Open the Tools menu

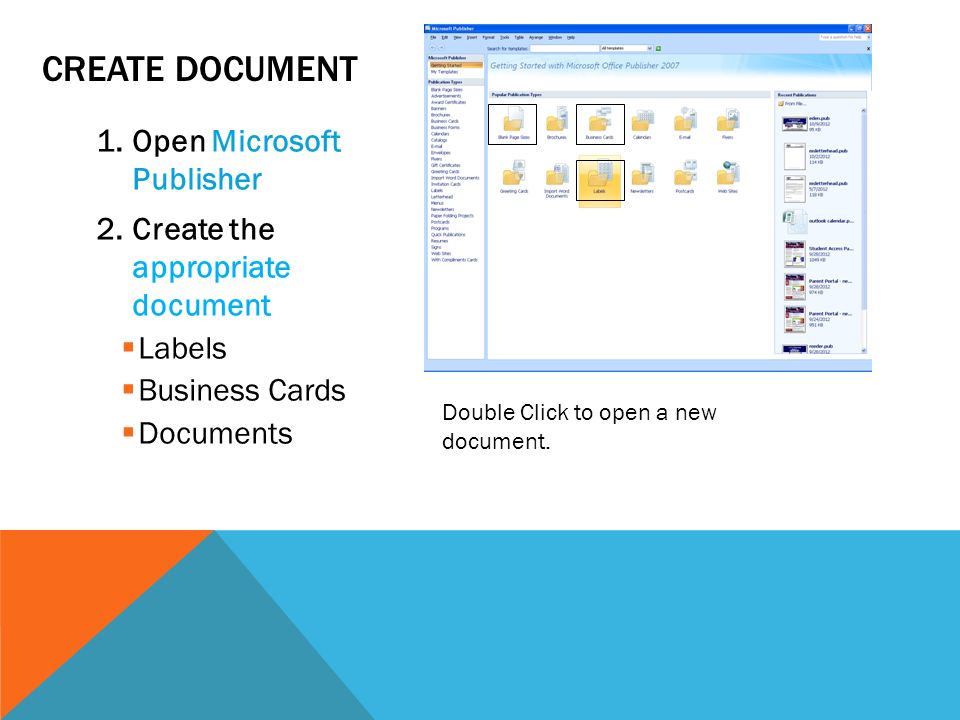pyautogui.click(x=504, y=38)
